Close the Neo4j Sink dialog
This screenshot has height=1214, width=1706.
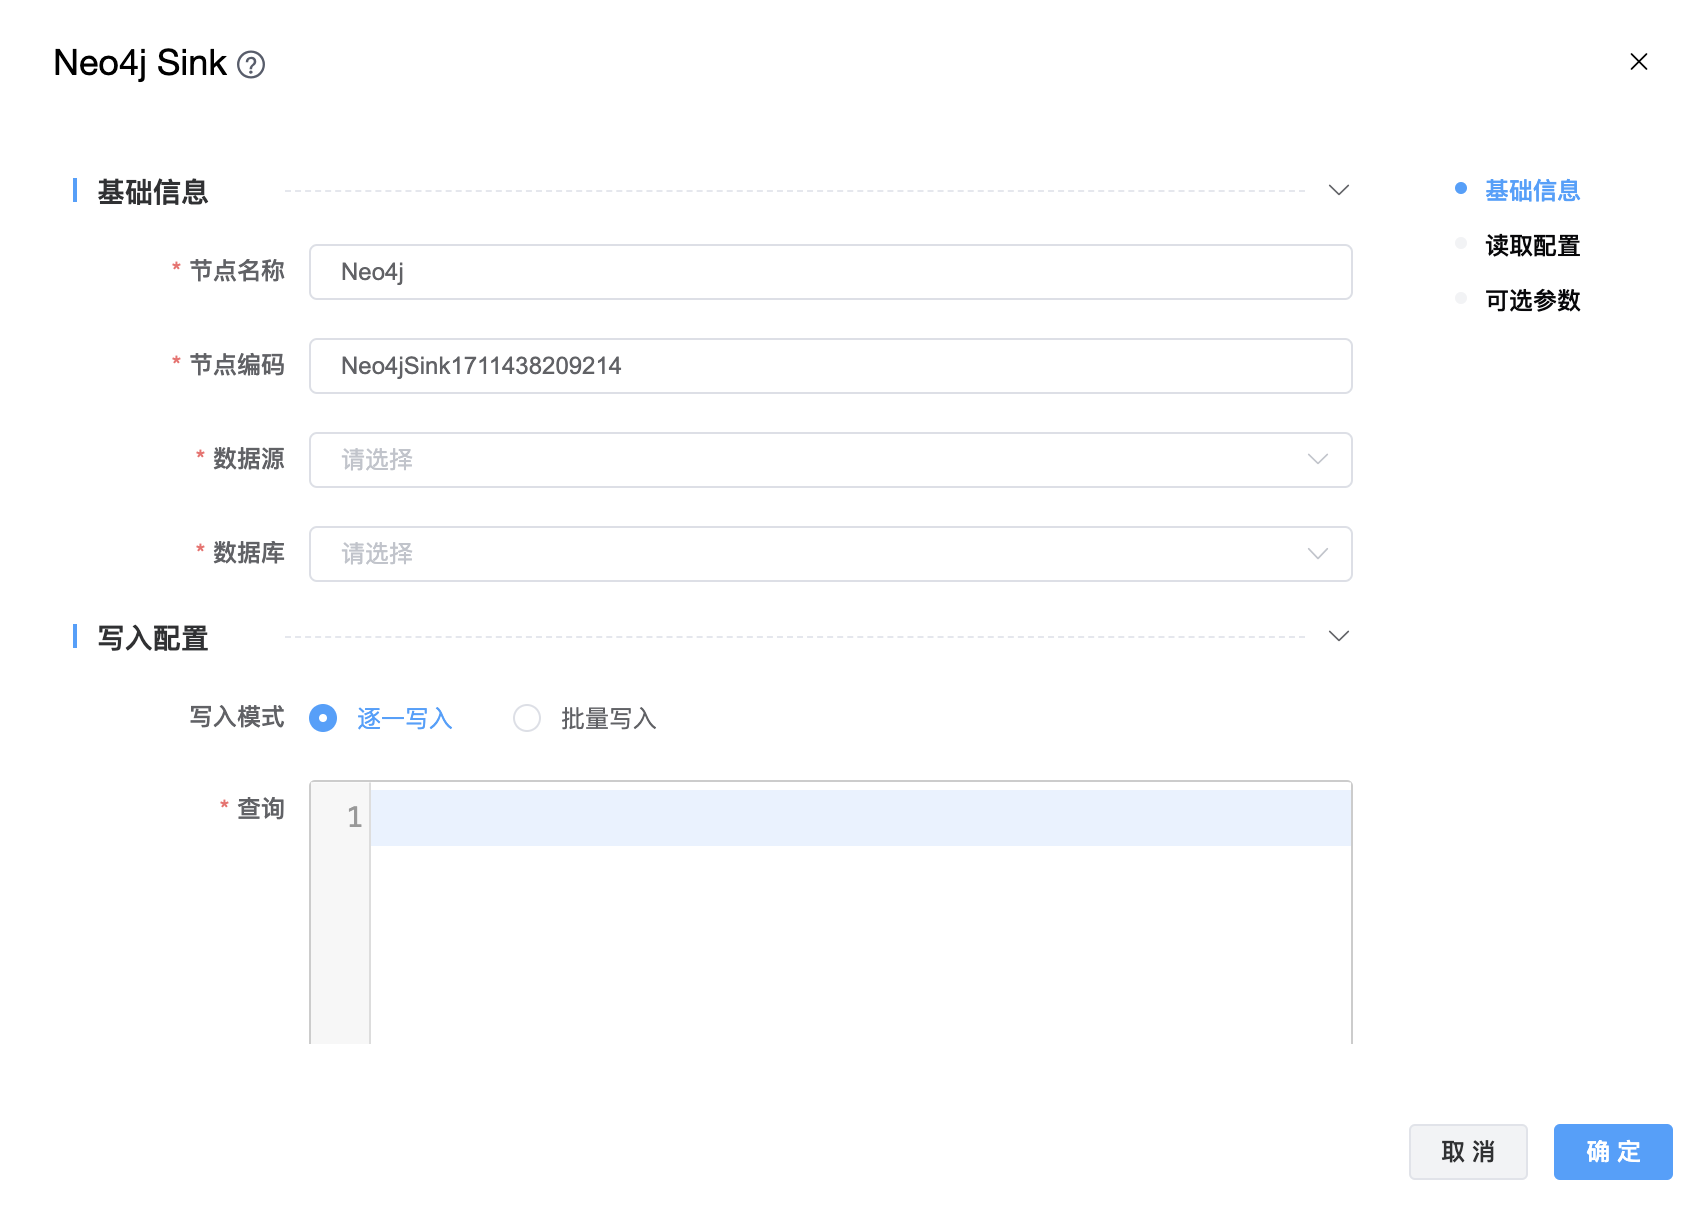1638,62
